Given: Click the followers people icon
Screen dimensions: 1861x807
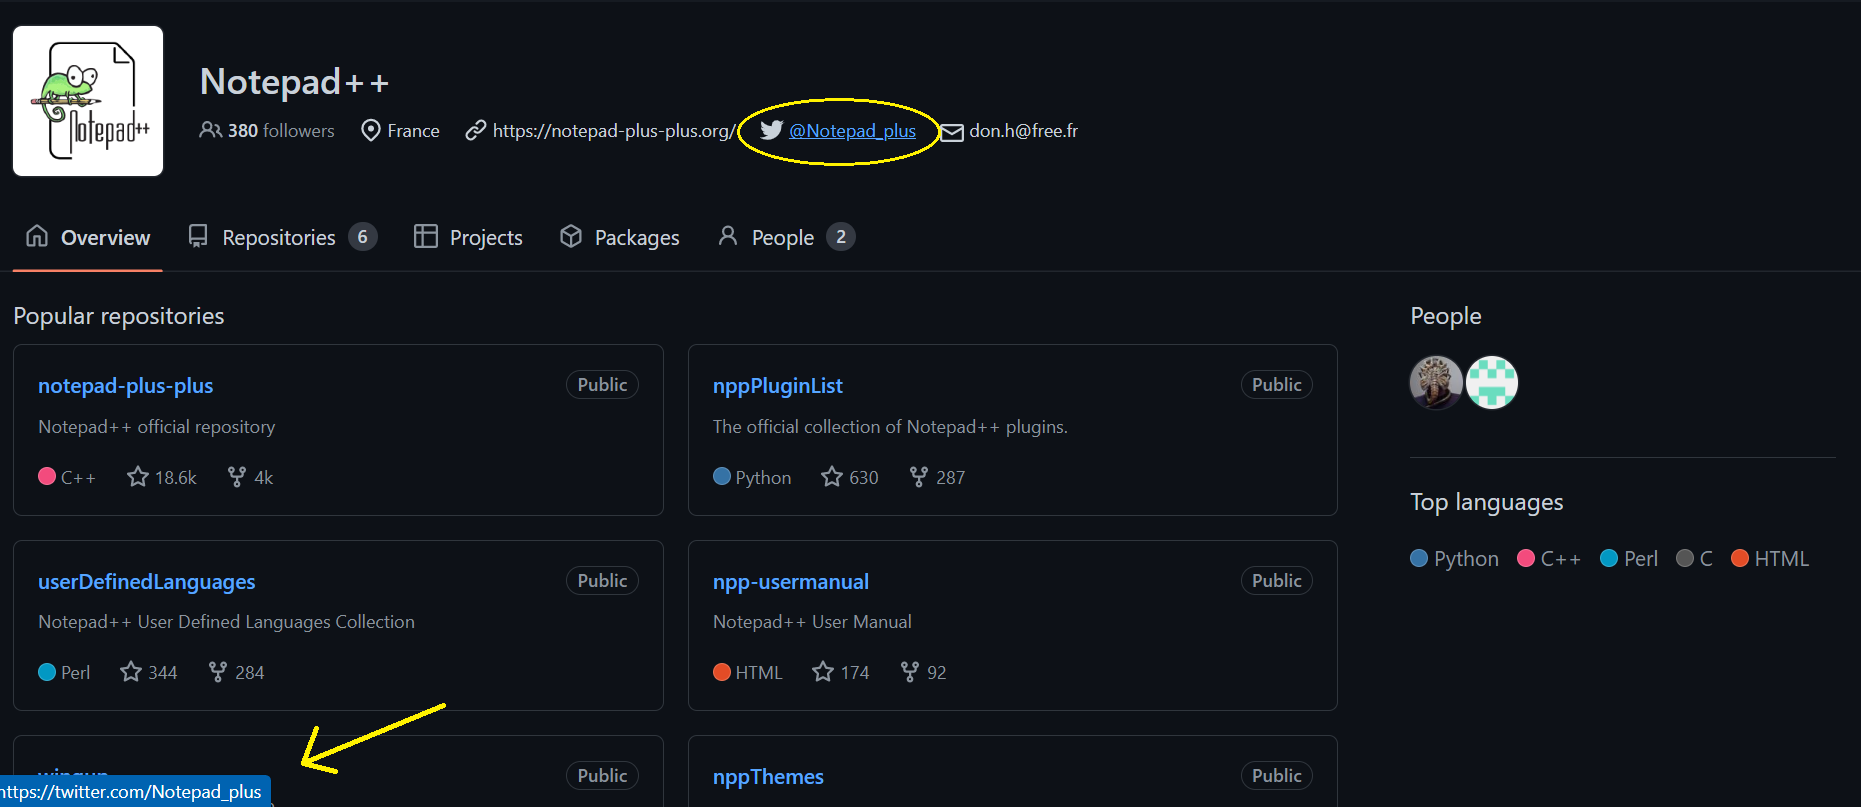Looking at the screenshot, I should pyautogui.click(x=211, y=130).
